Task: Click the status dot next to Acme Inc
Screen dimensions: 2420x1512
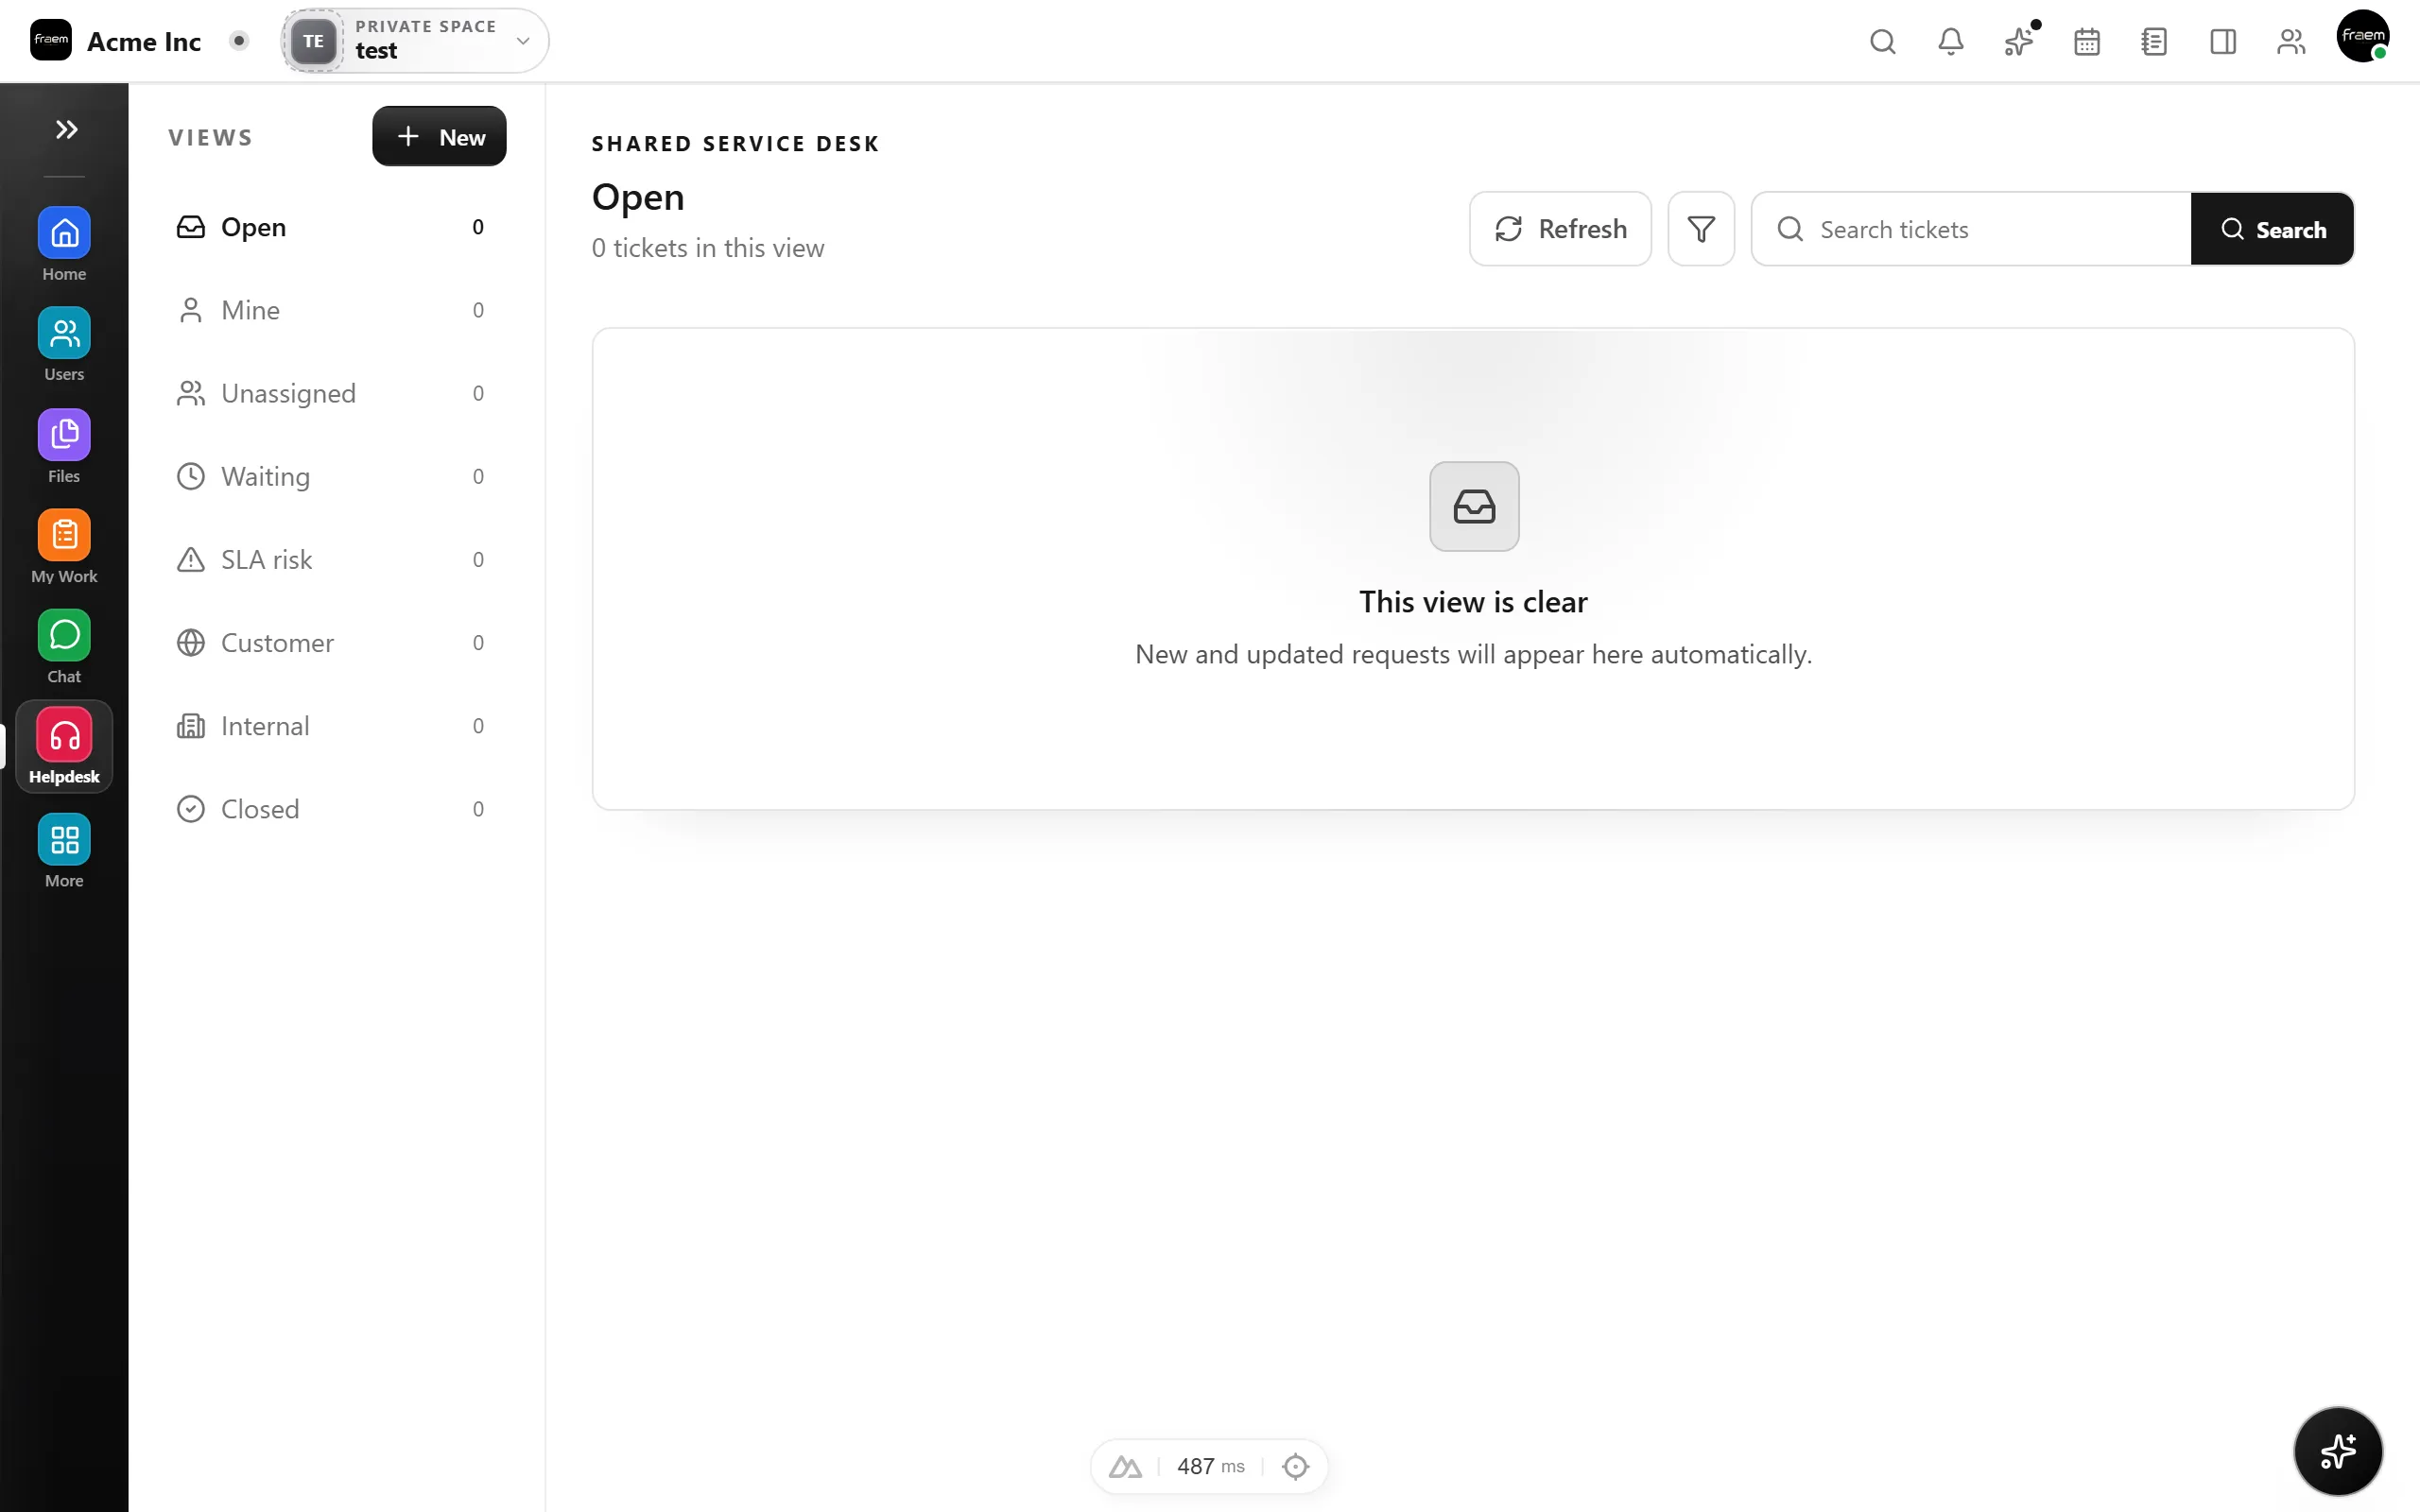Action: (x=239, y=41)
